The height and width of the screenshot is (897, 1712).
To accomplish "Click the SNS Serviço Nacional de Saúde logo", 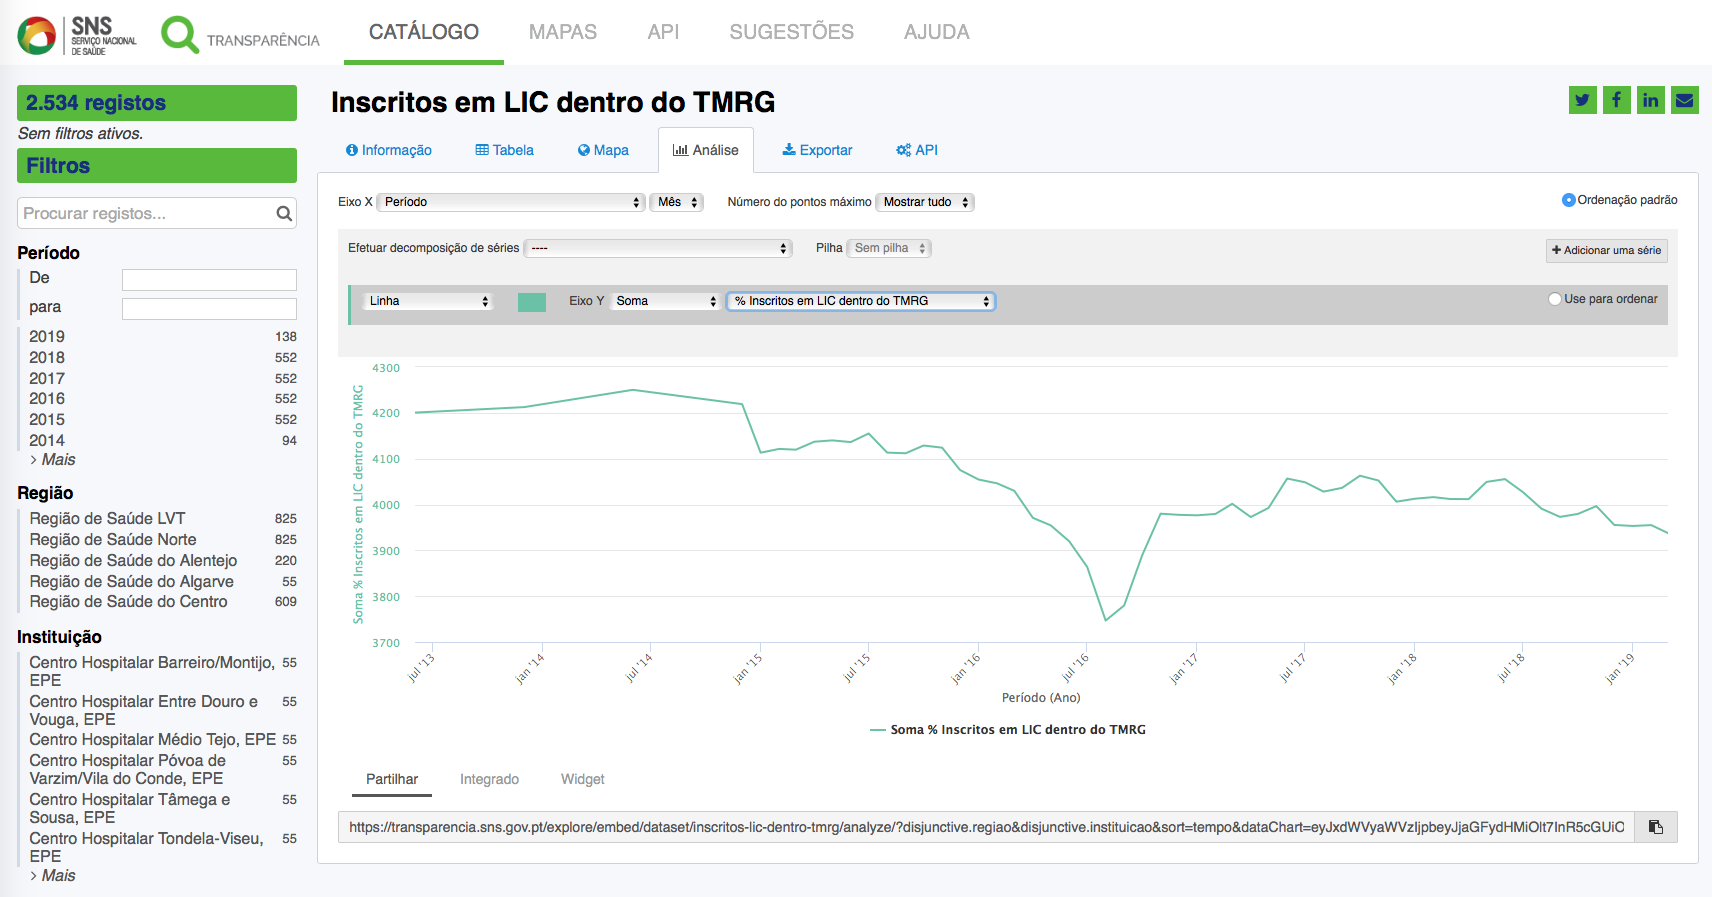I will tap(77, 35).
